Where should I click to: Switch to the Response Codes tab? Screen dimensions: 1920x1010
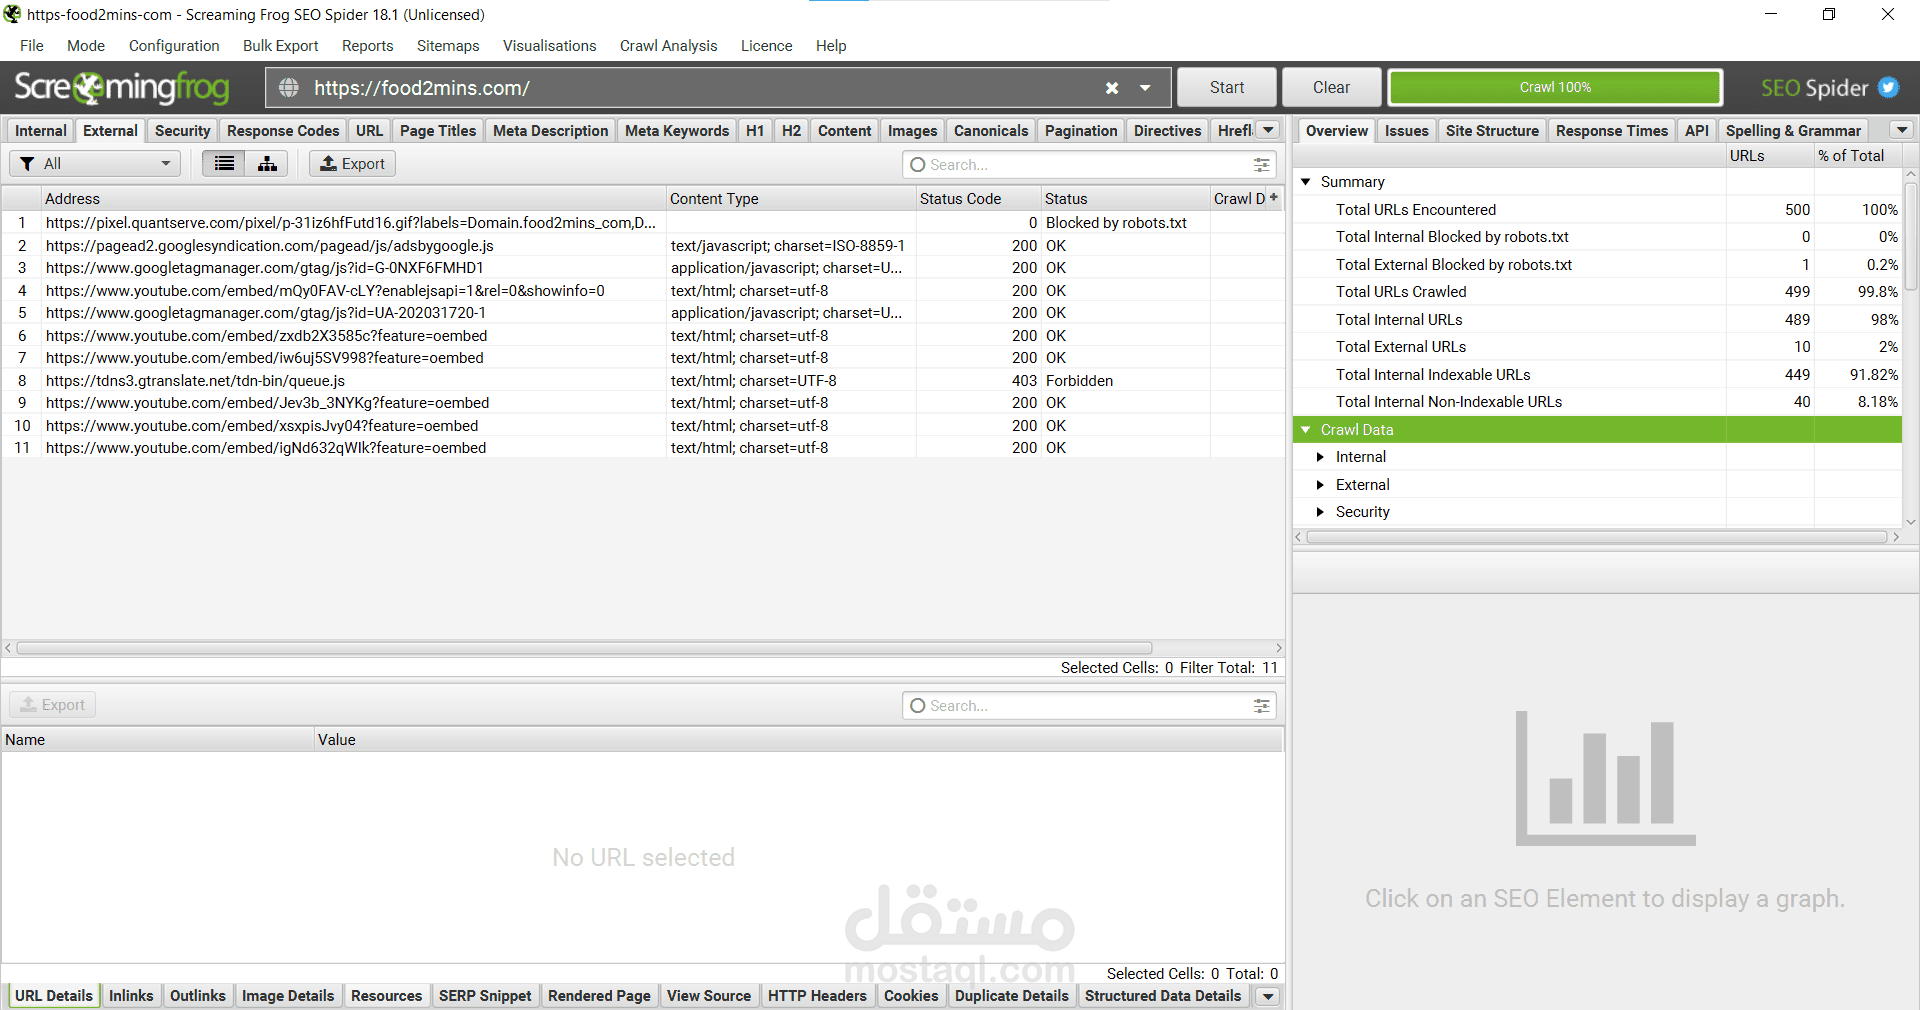point(283,131)
